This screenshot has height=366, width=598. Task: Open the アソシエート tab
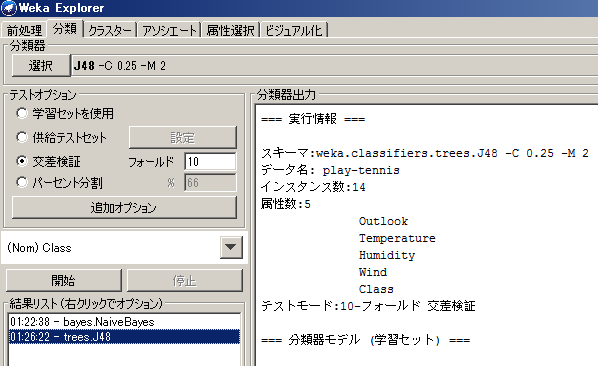click(x=170, y=30)
